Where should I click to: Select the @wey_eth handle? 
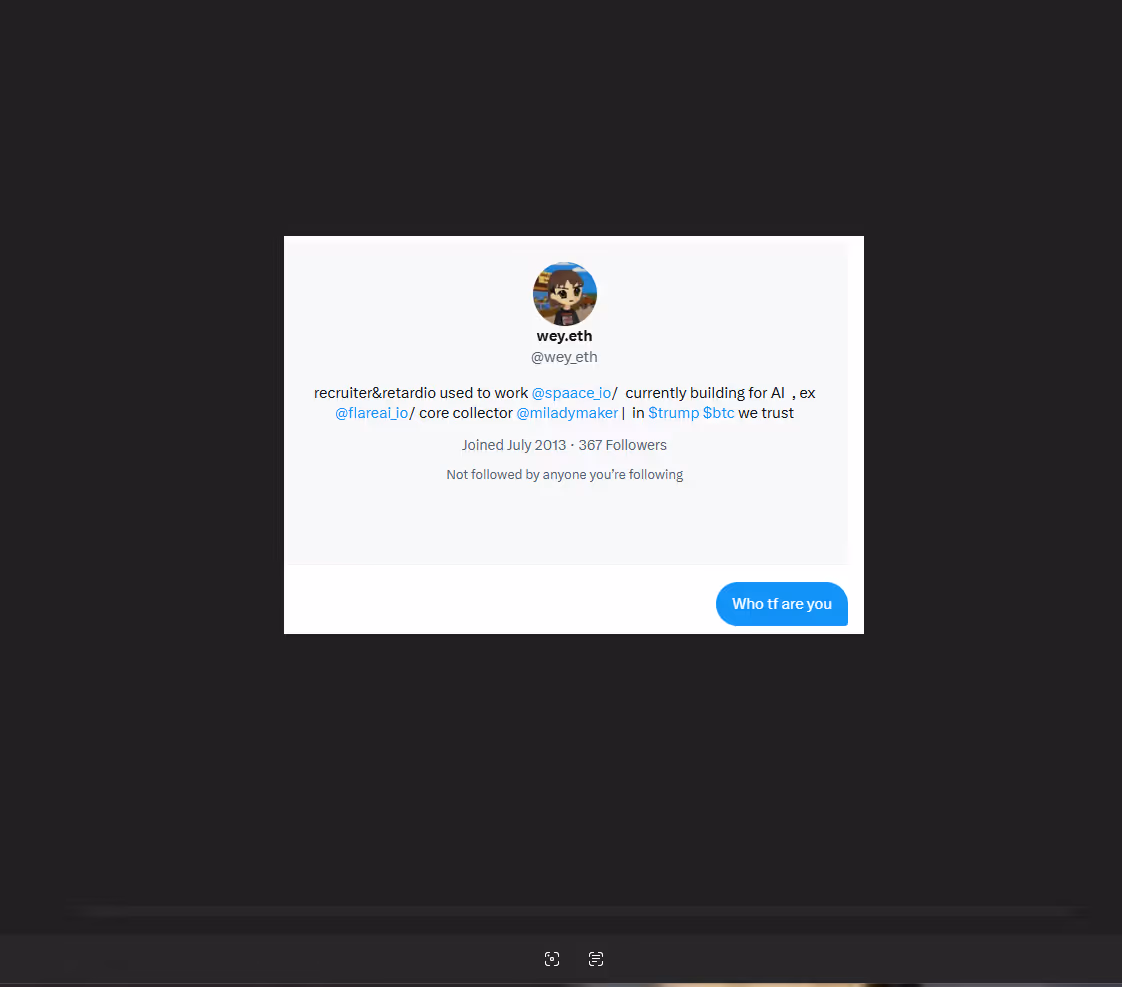(564, 357)
